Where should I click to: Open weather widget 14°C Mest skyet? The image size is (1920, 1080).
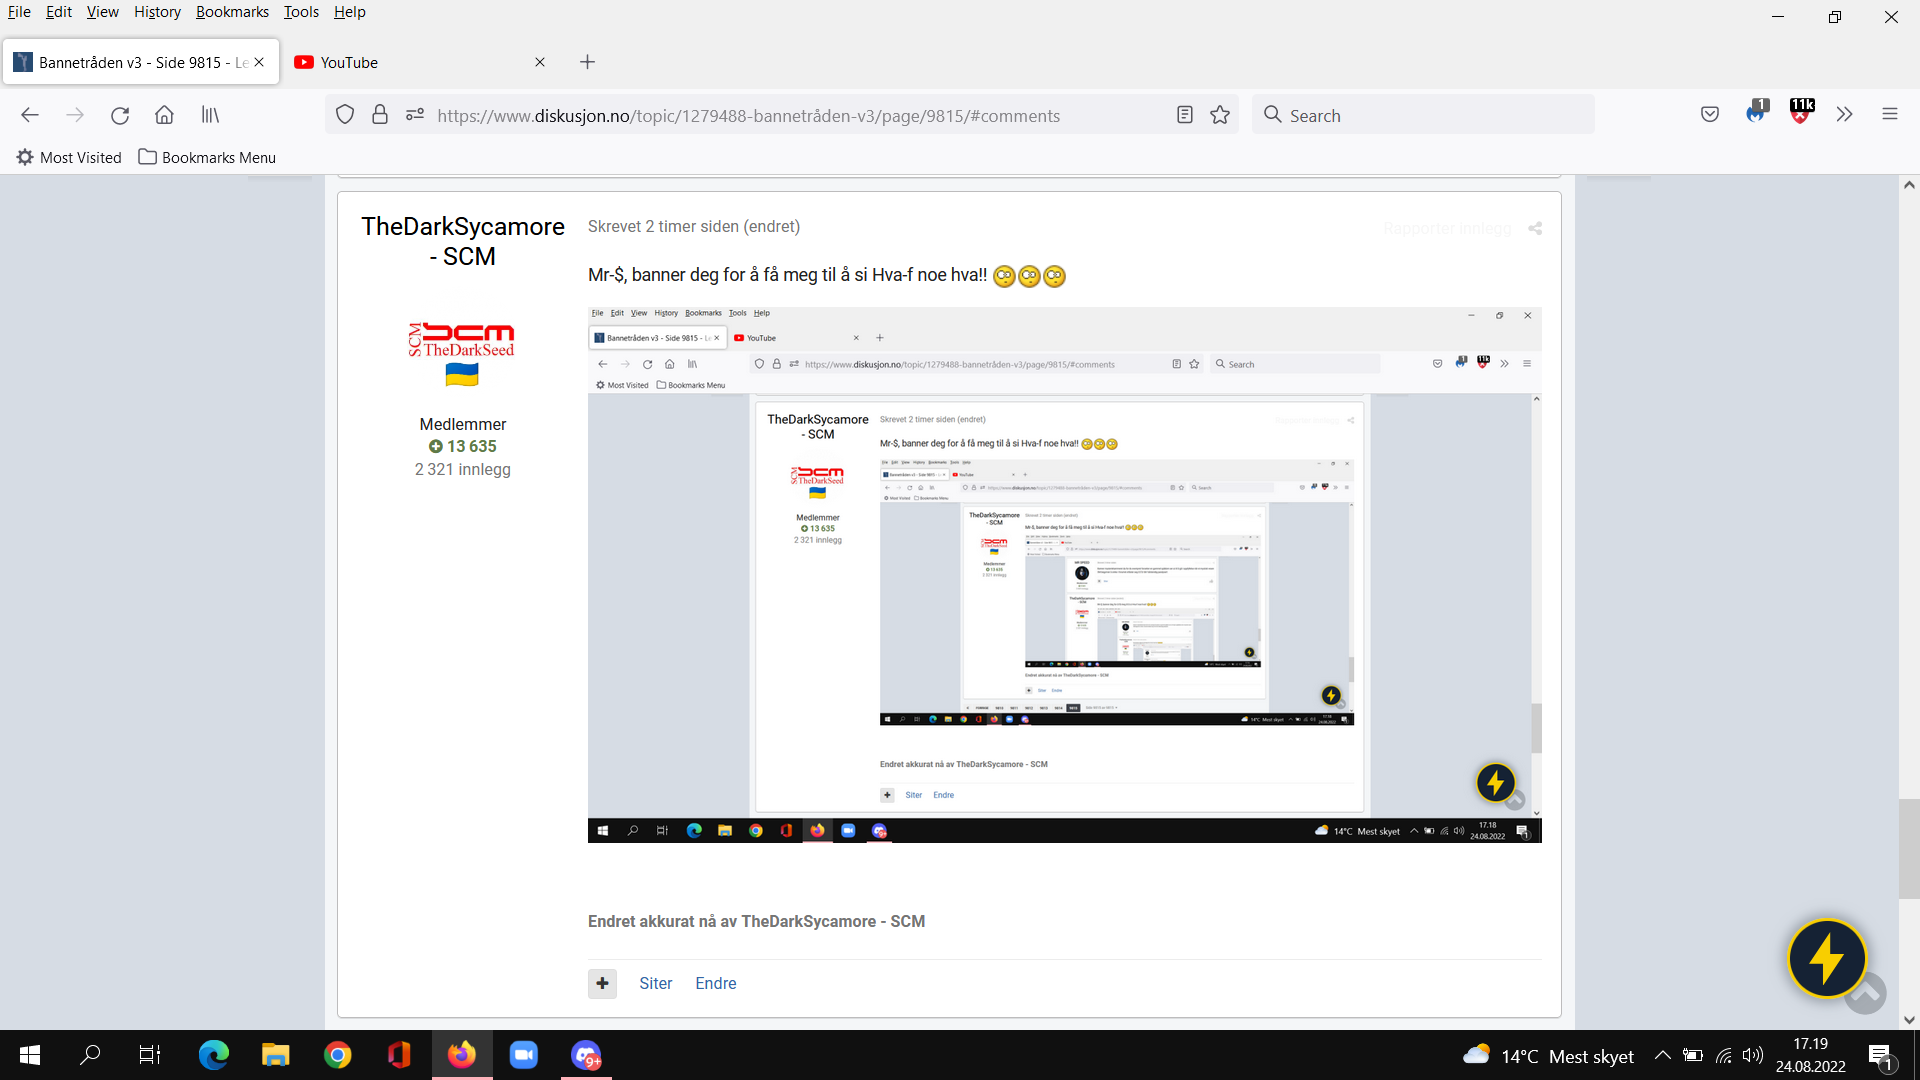coord(1548,1056)
